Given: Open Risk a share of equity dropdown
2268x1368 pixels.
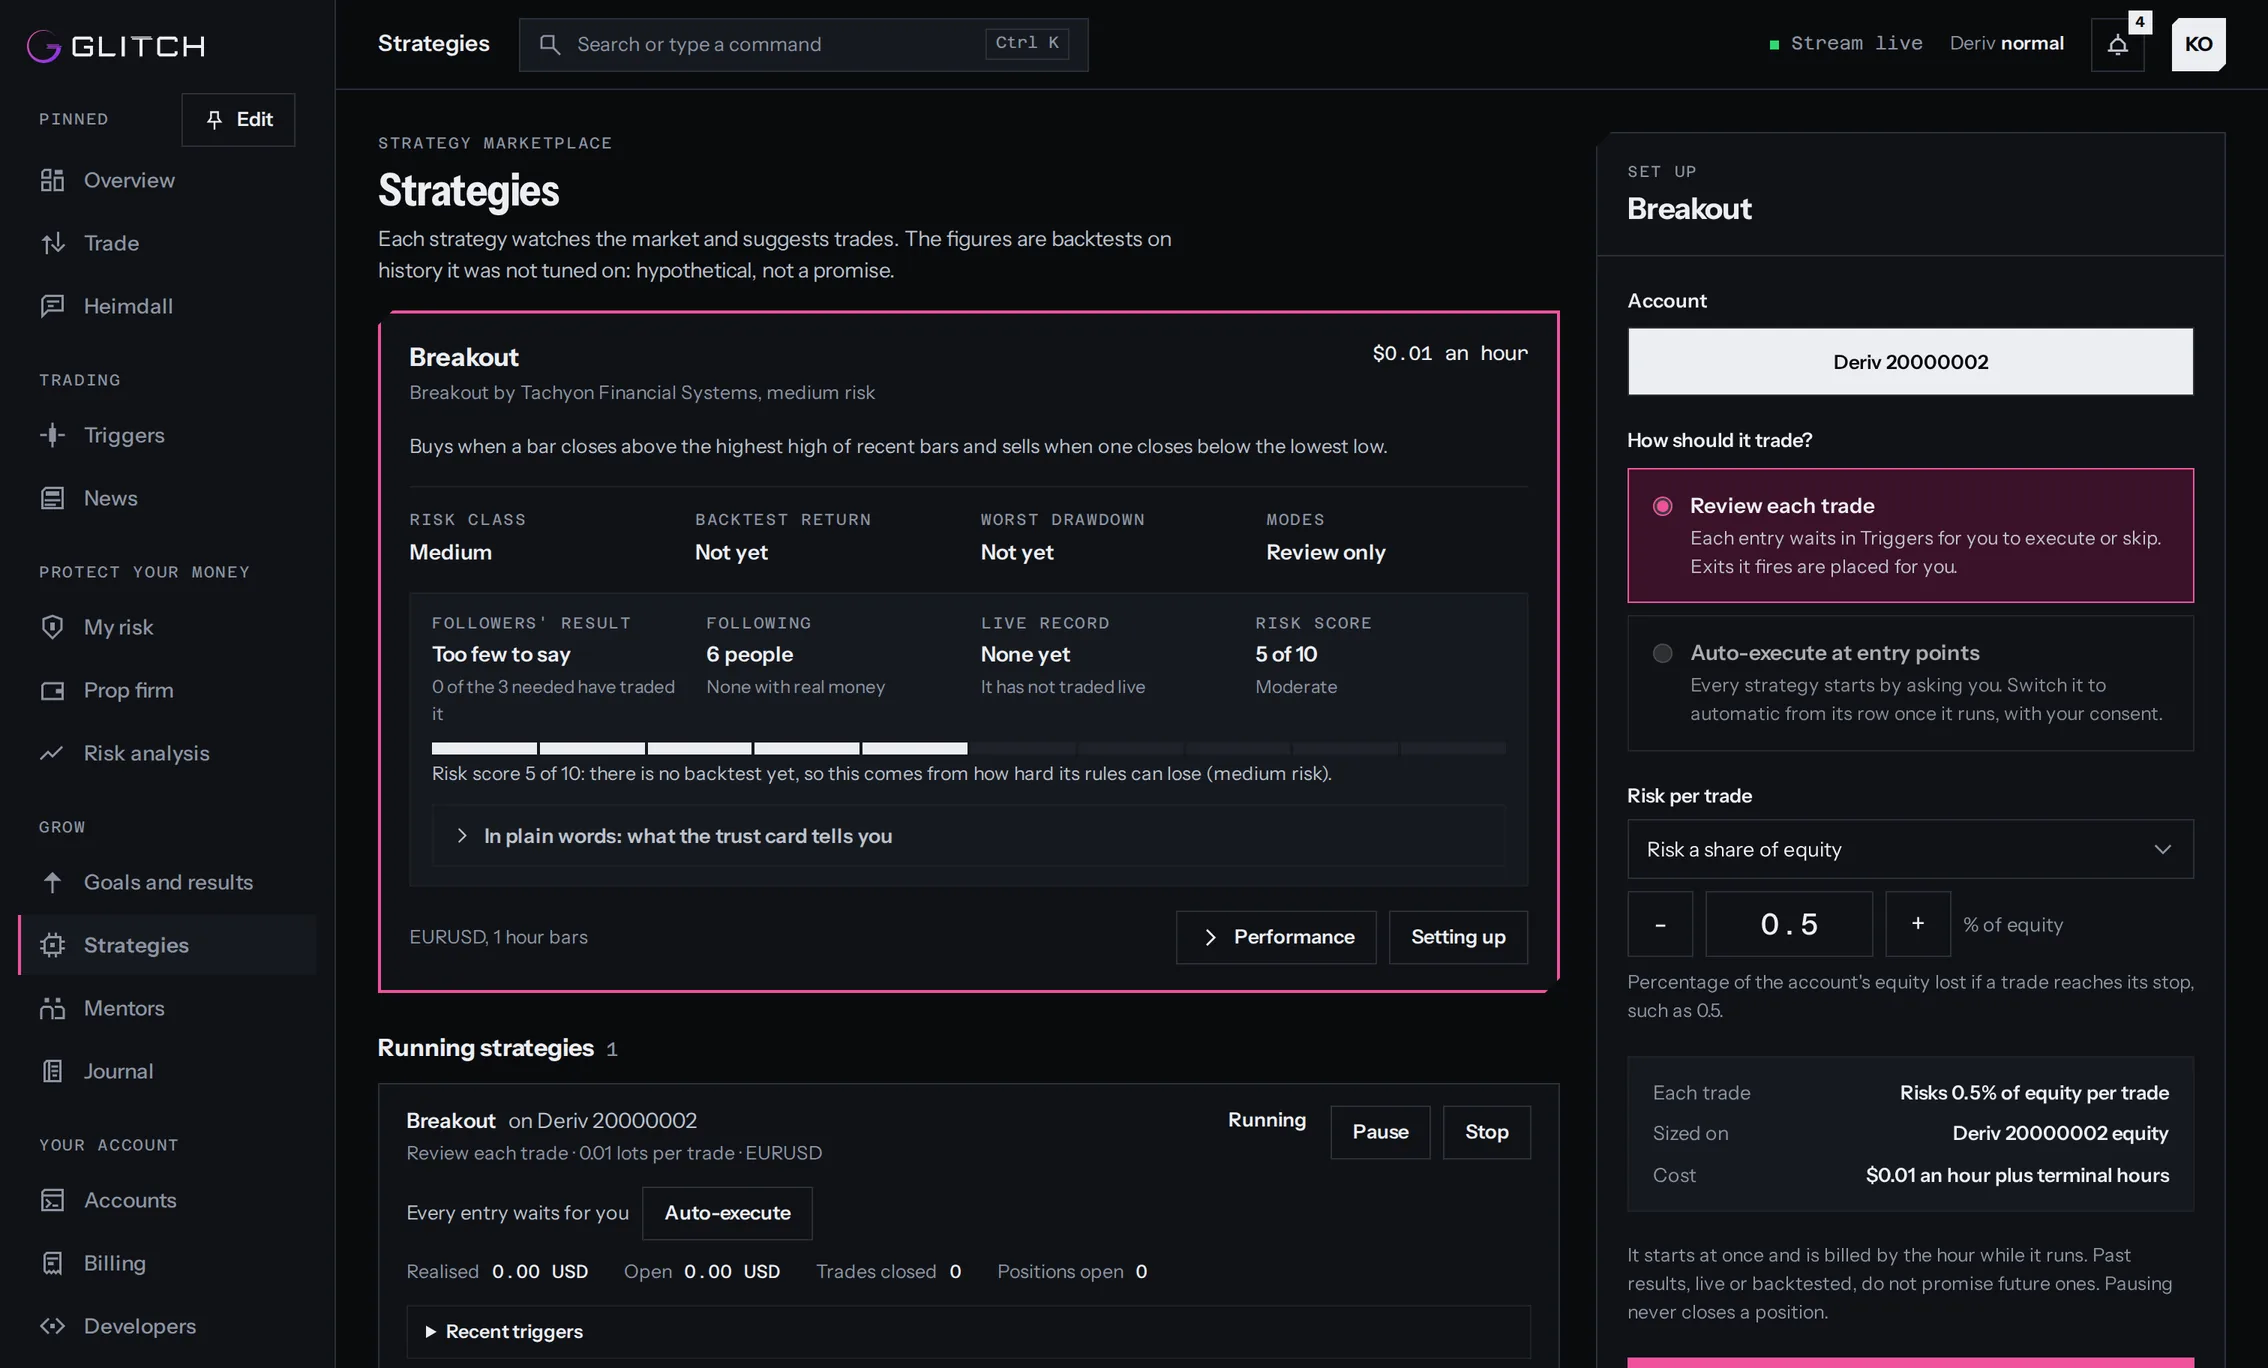Looking at the screenshot, I should click(x=1910, y=849).
